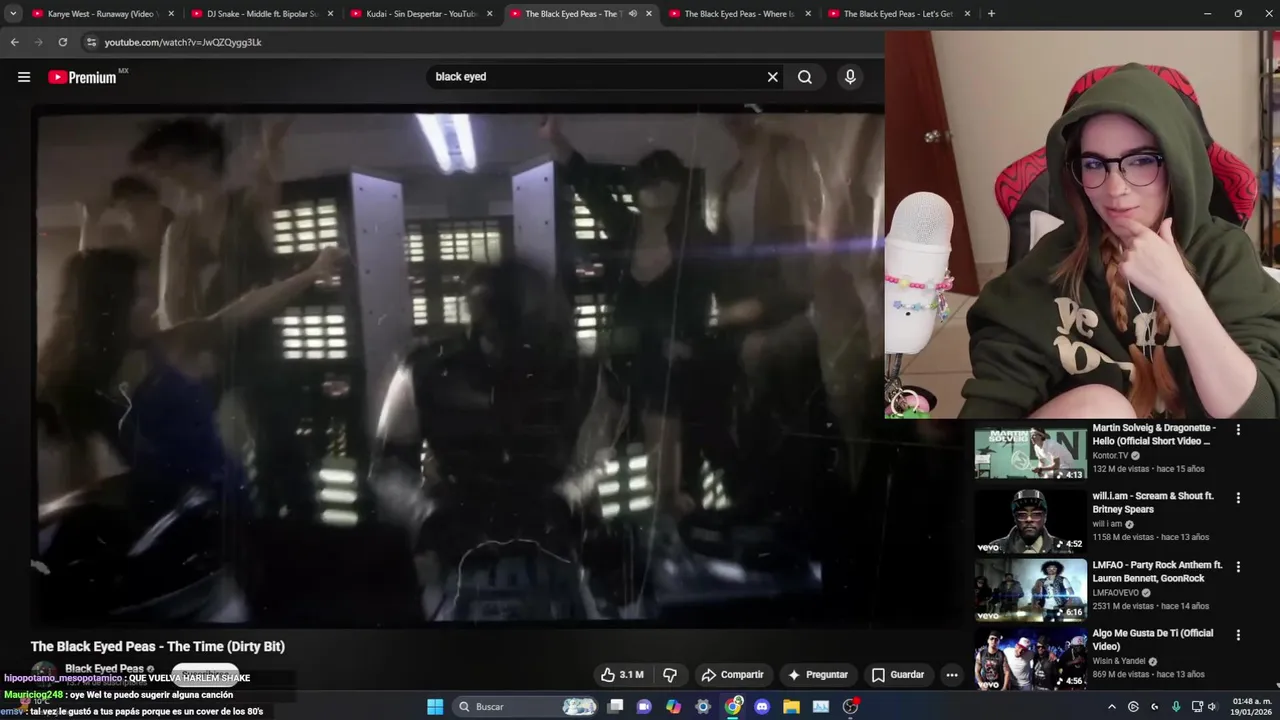Image resolution: width=1280 pixels, height=720 pixels.
Task: Clear the 'black eyed' search text
Action: (x=772, y=77)
